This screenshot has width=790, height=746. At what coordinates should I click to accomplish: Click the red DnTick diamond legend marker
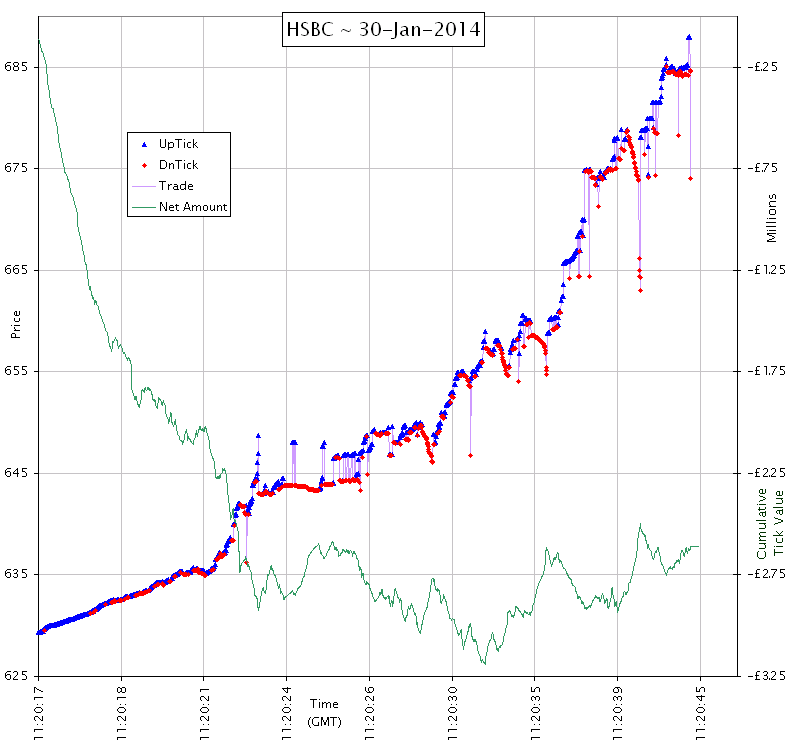click(144, 165)
